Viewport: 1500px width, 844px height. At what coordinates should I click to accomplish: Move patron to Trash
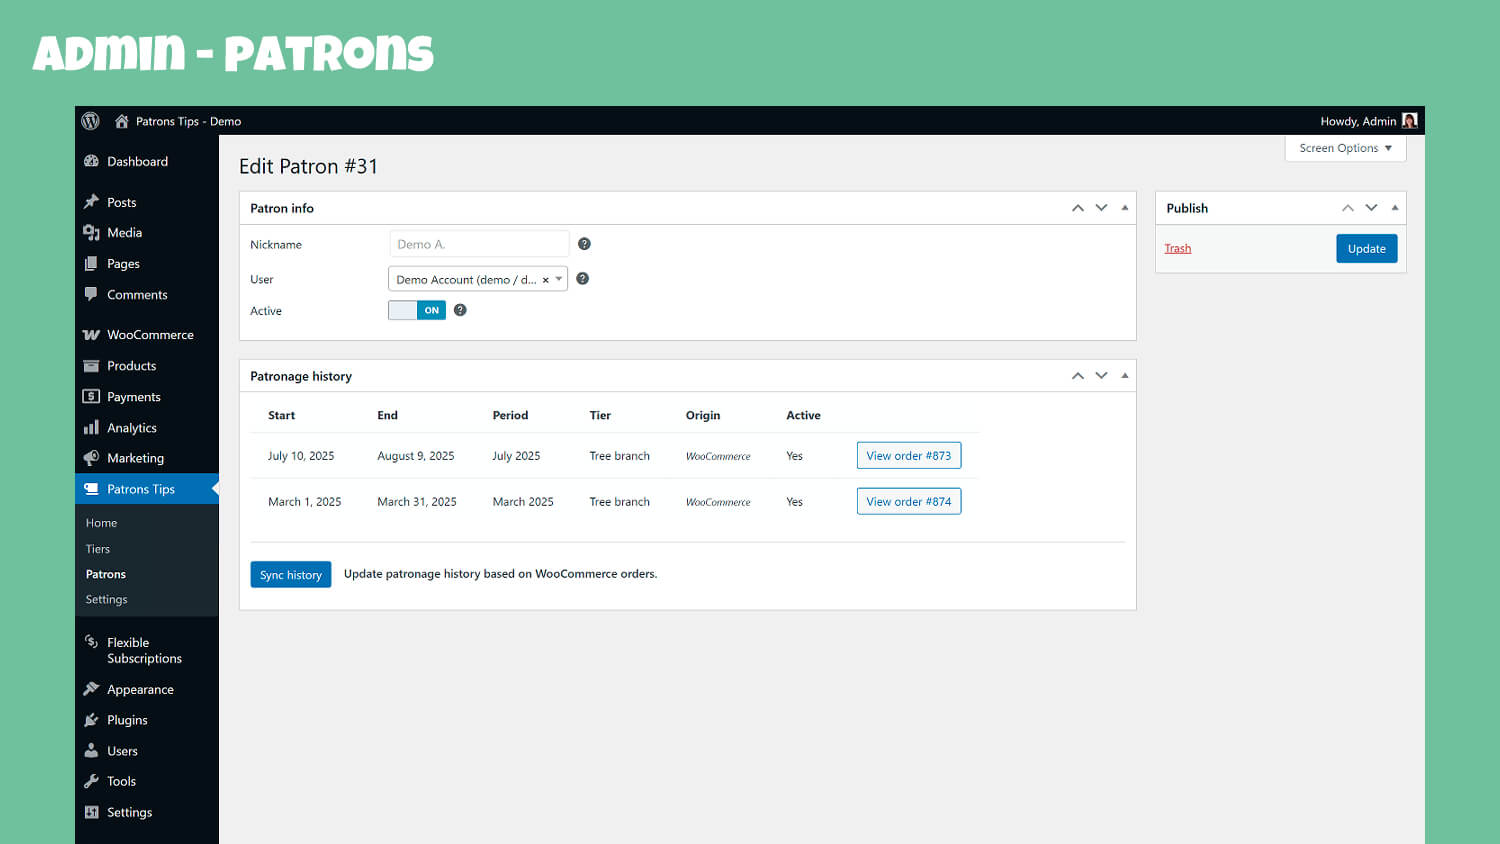pyautogui.click(x=1178, y=249)
